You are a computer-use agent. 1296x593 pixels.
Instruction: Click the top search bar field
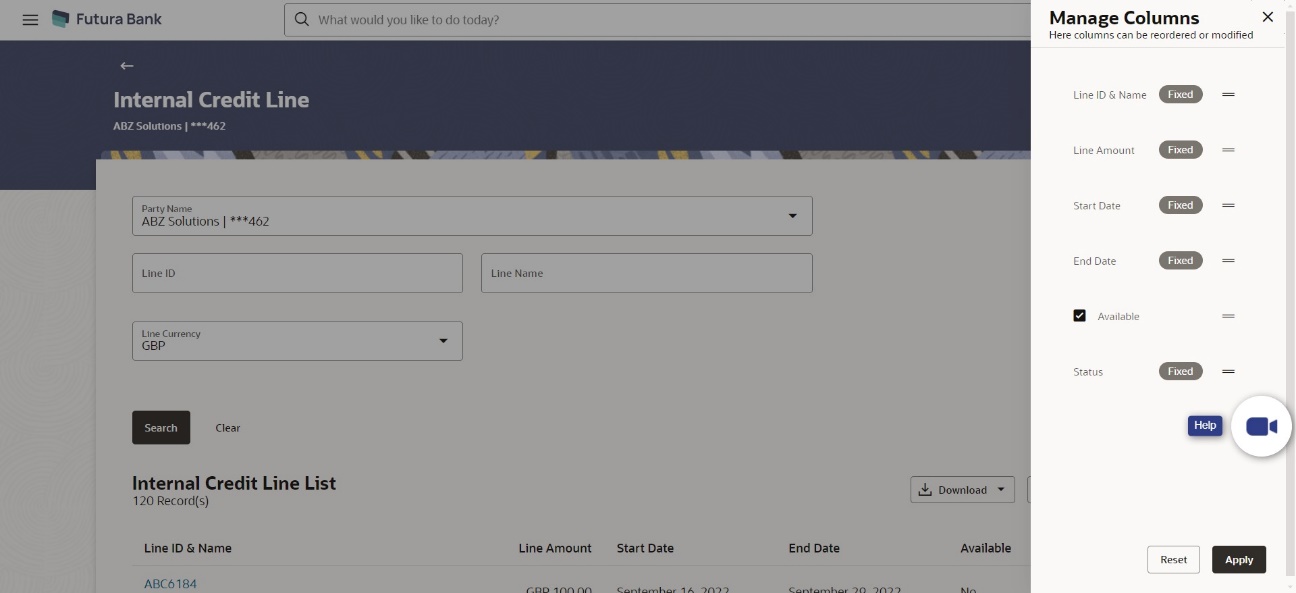(x=657, y=20)
